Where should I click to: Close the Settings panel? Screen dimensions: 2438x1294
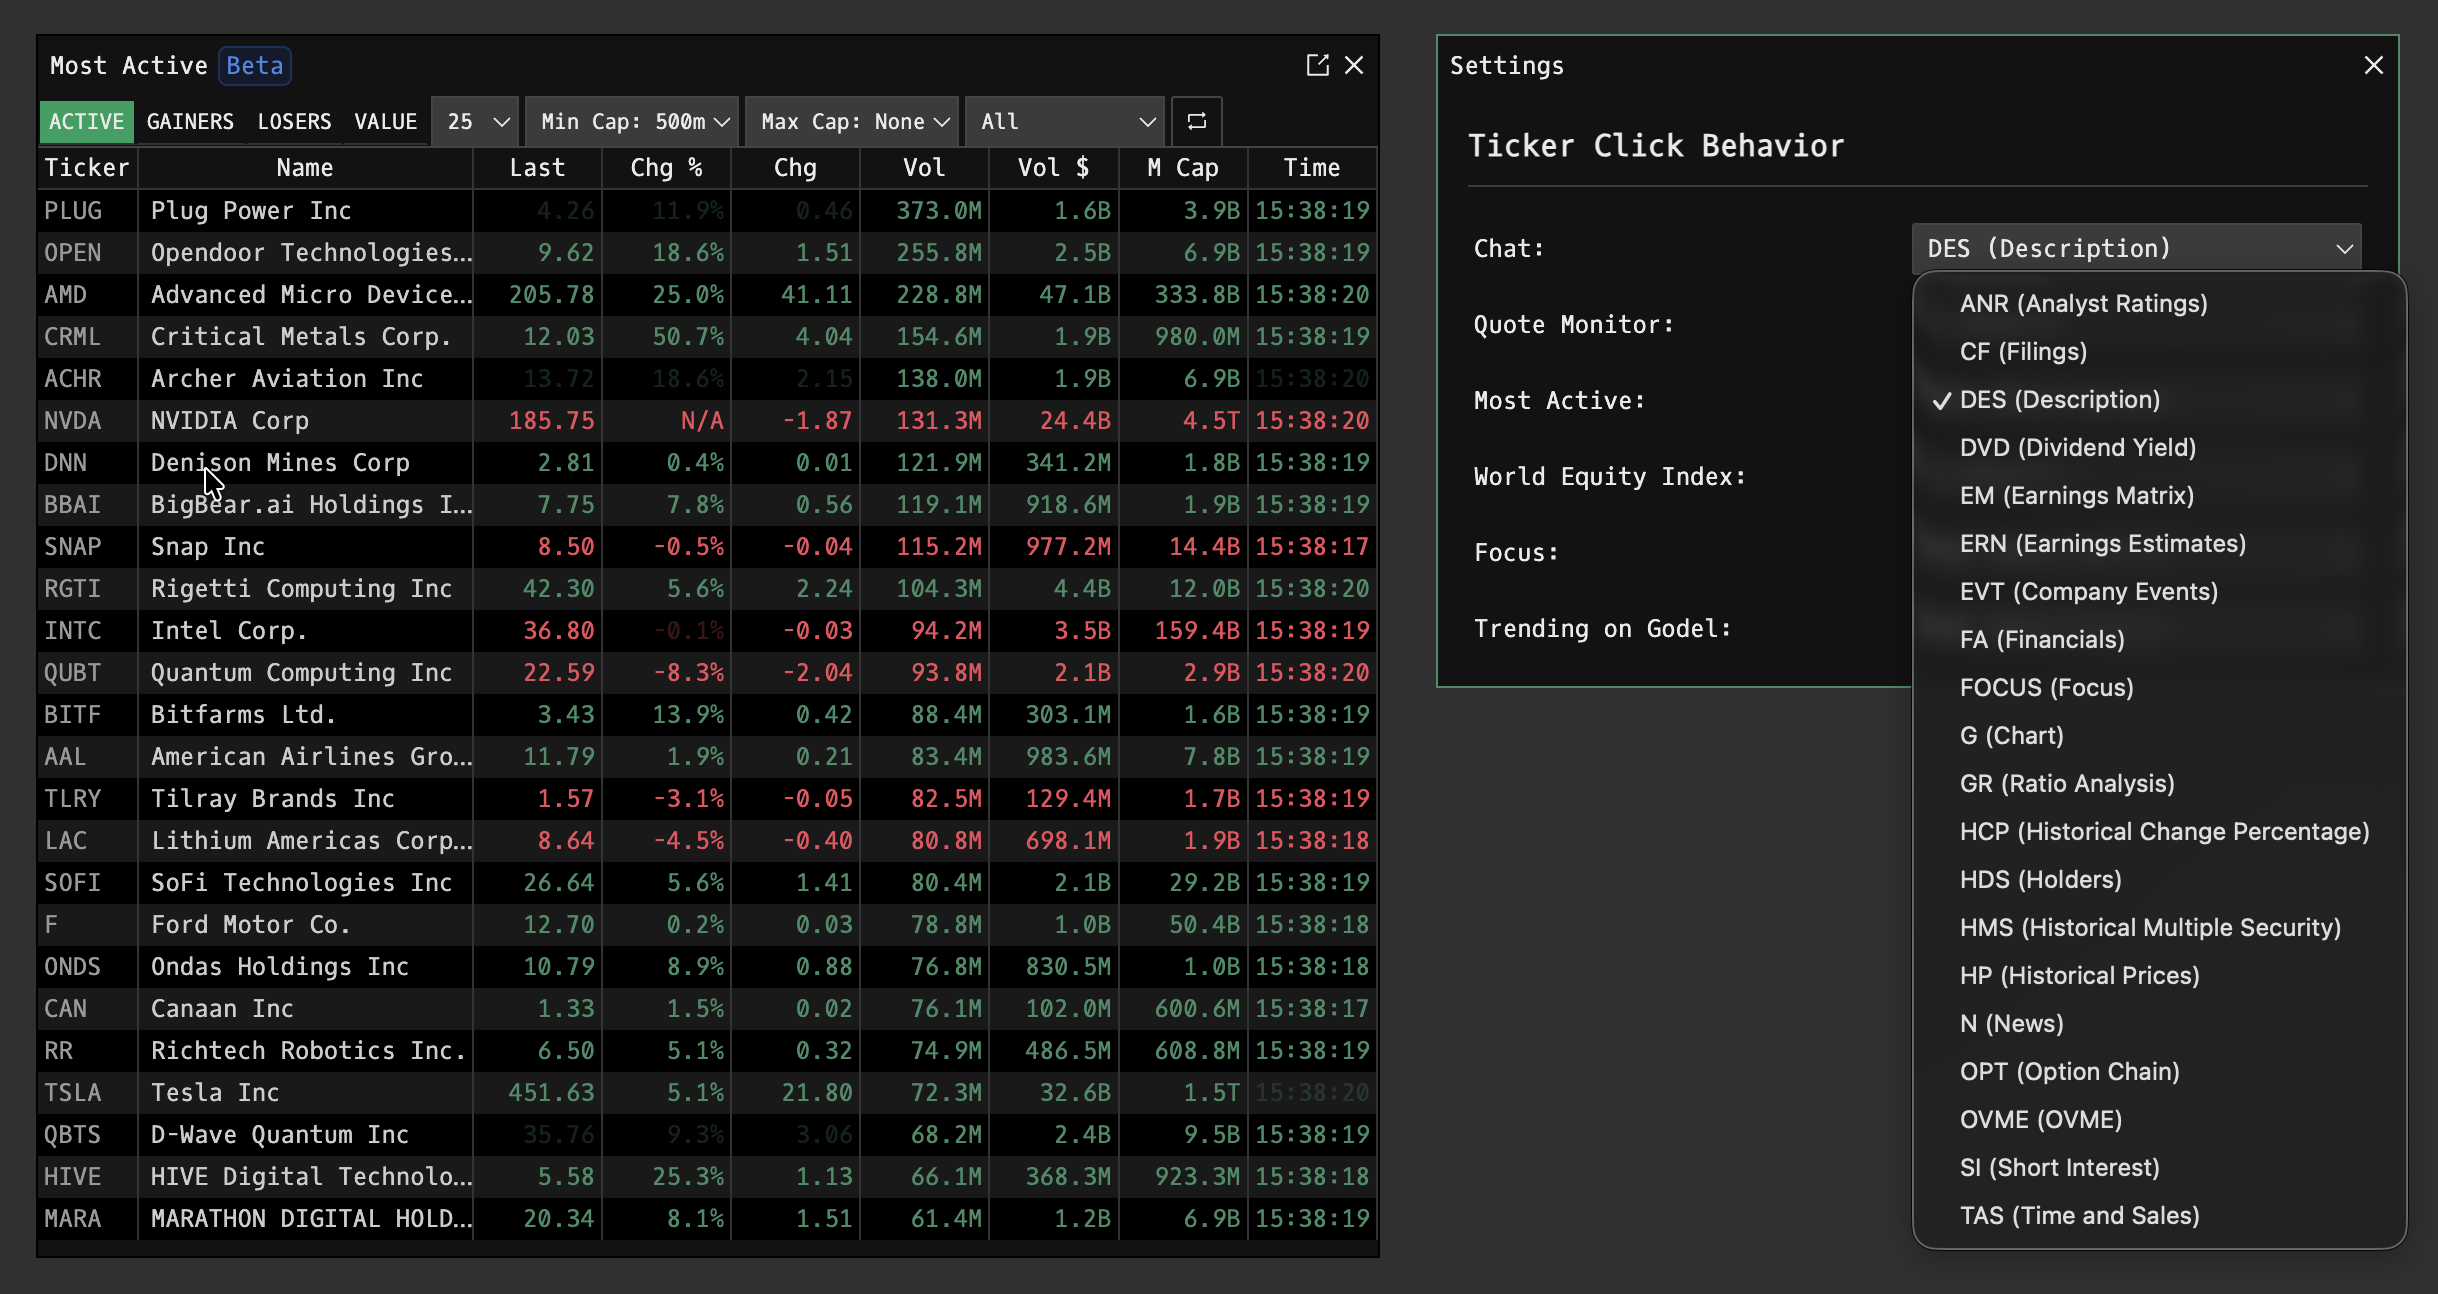[2374, 65]
